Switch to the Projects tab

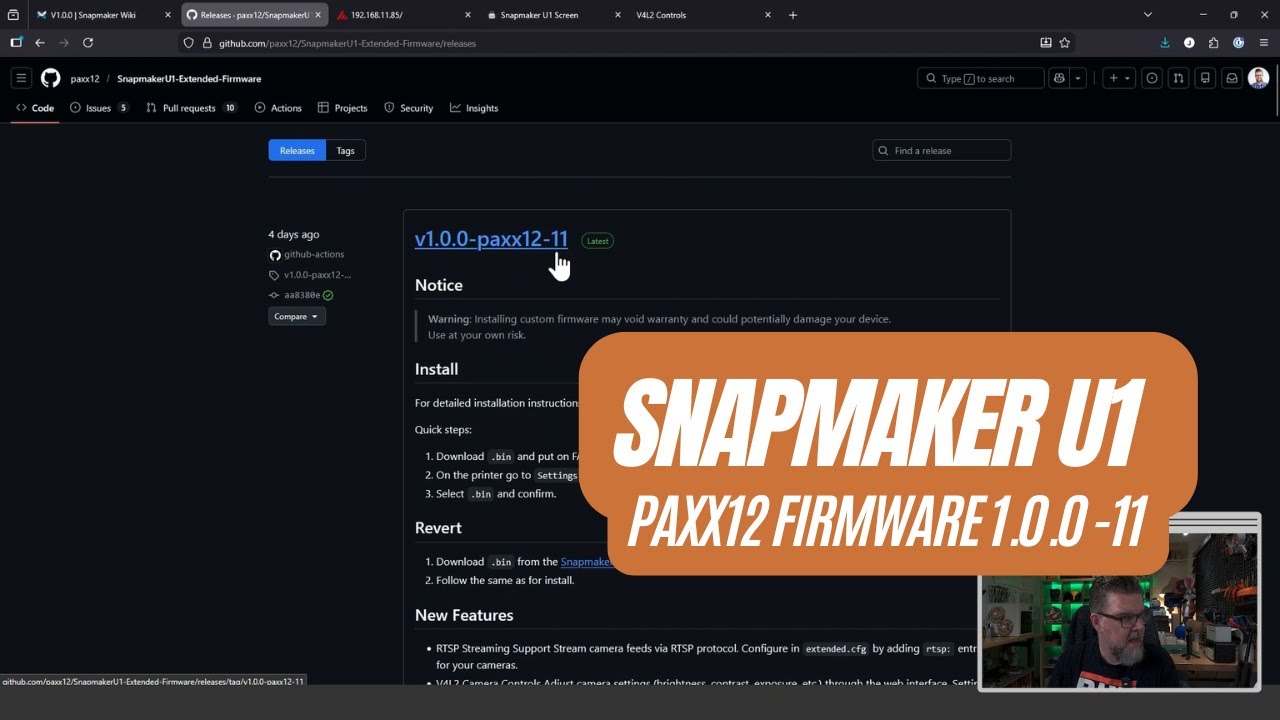point(343,108)
